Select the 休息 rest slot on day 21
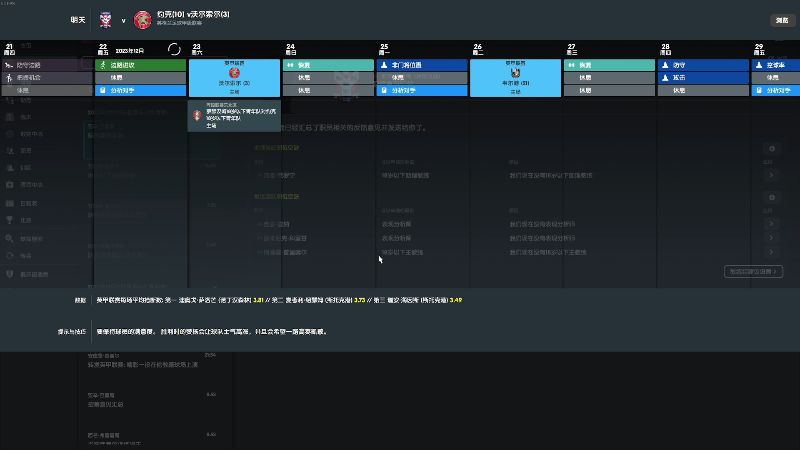Image resolution: width=800 pixels, height=450 pixels. [47, 90]
